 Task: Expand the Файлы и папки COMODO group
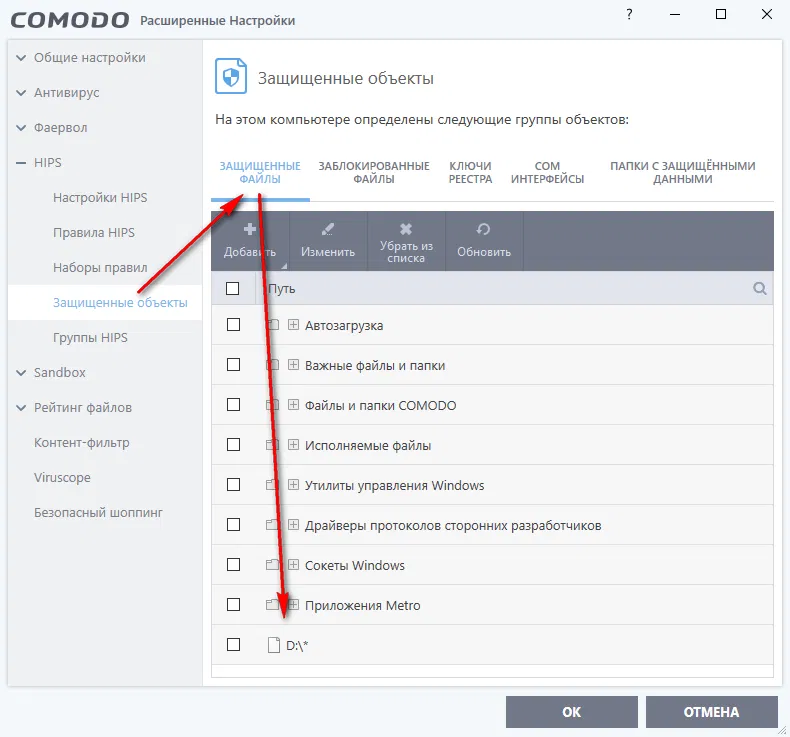(x=293, y=405)
